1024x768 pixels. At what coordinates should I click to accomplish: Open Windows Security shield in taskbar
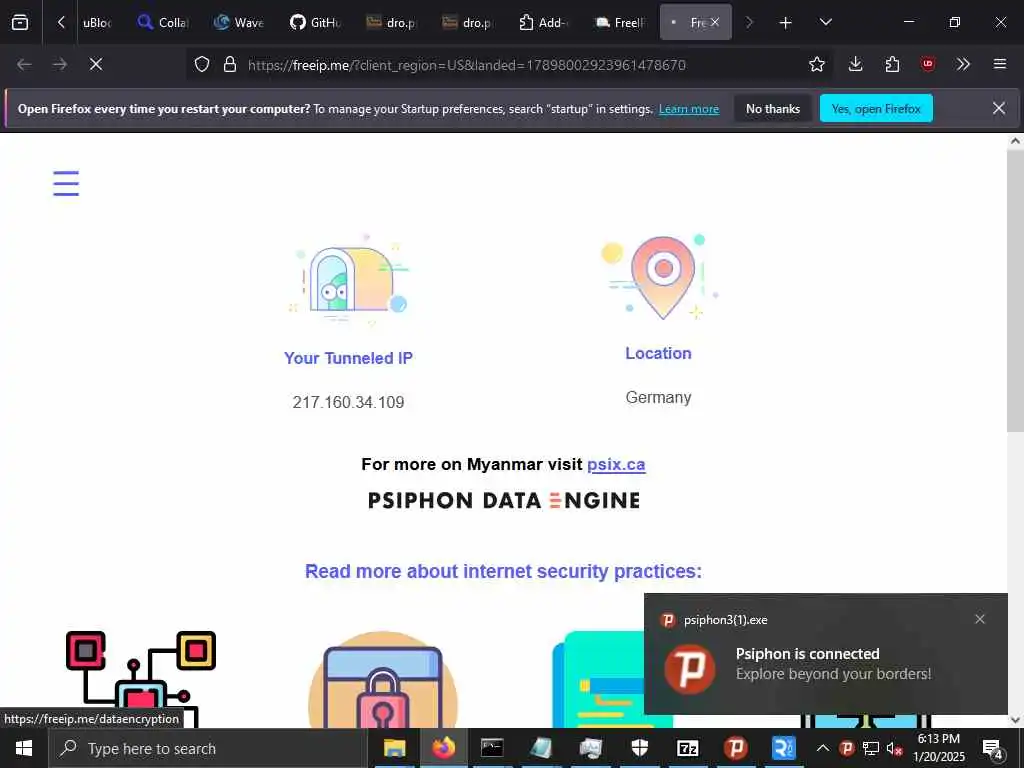coord(639,748)
